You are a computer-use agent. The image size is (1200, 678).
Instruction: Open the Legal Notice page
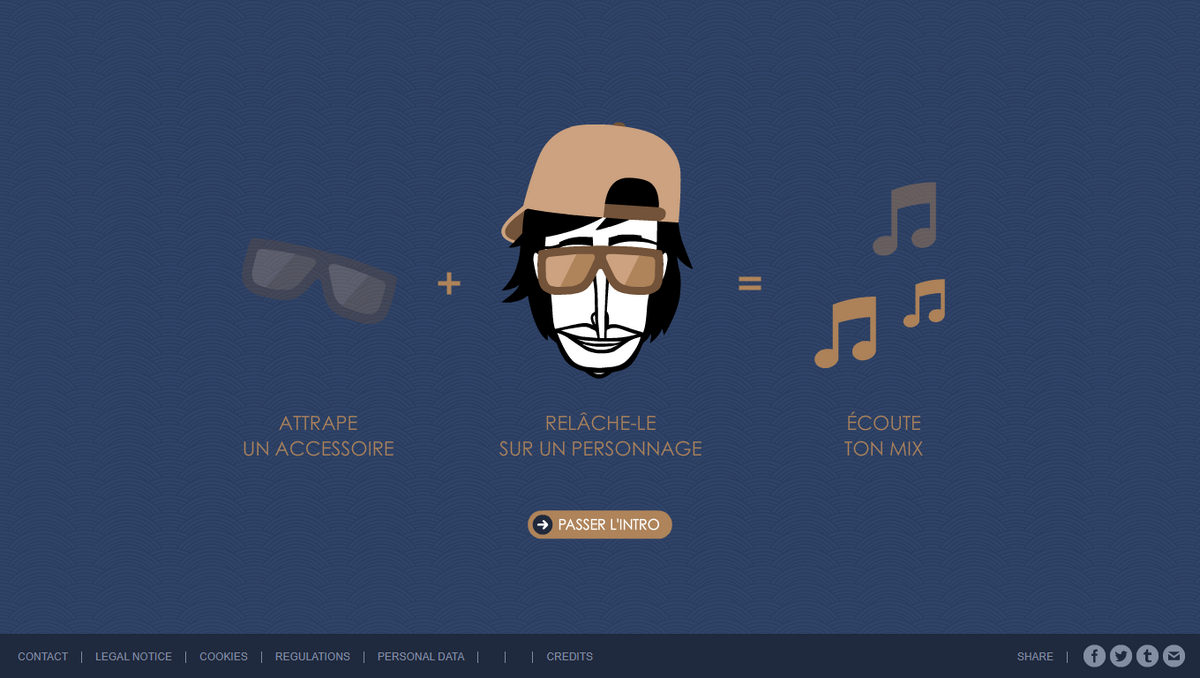coord(133,657)
